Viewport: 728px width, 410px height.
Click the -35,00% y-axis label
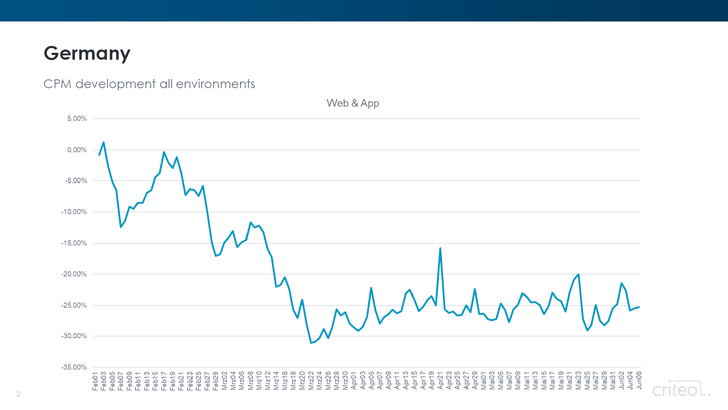[74, 367]
